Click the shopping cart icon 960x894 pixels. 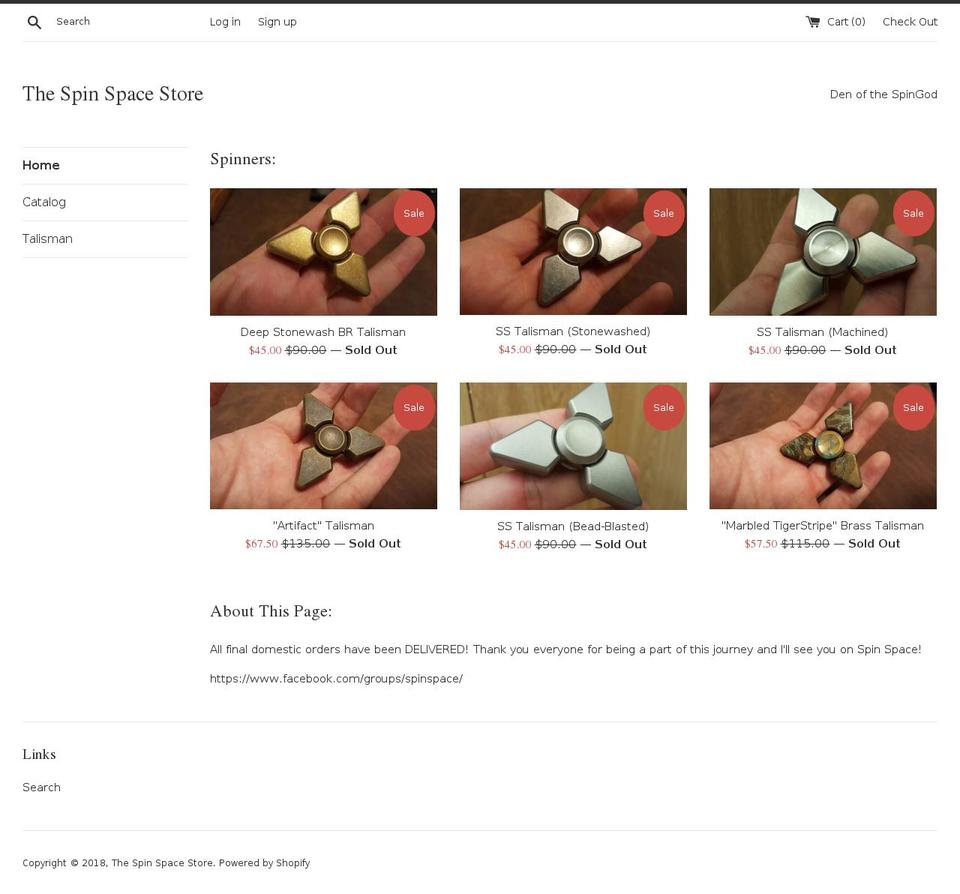click(x=812, y=22)
